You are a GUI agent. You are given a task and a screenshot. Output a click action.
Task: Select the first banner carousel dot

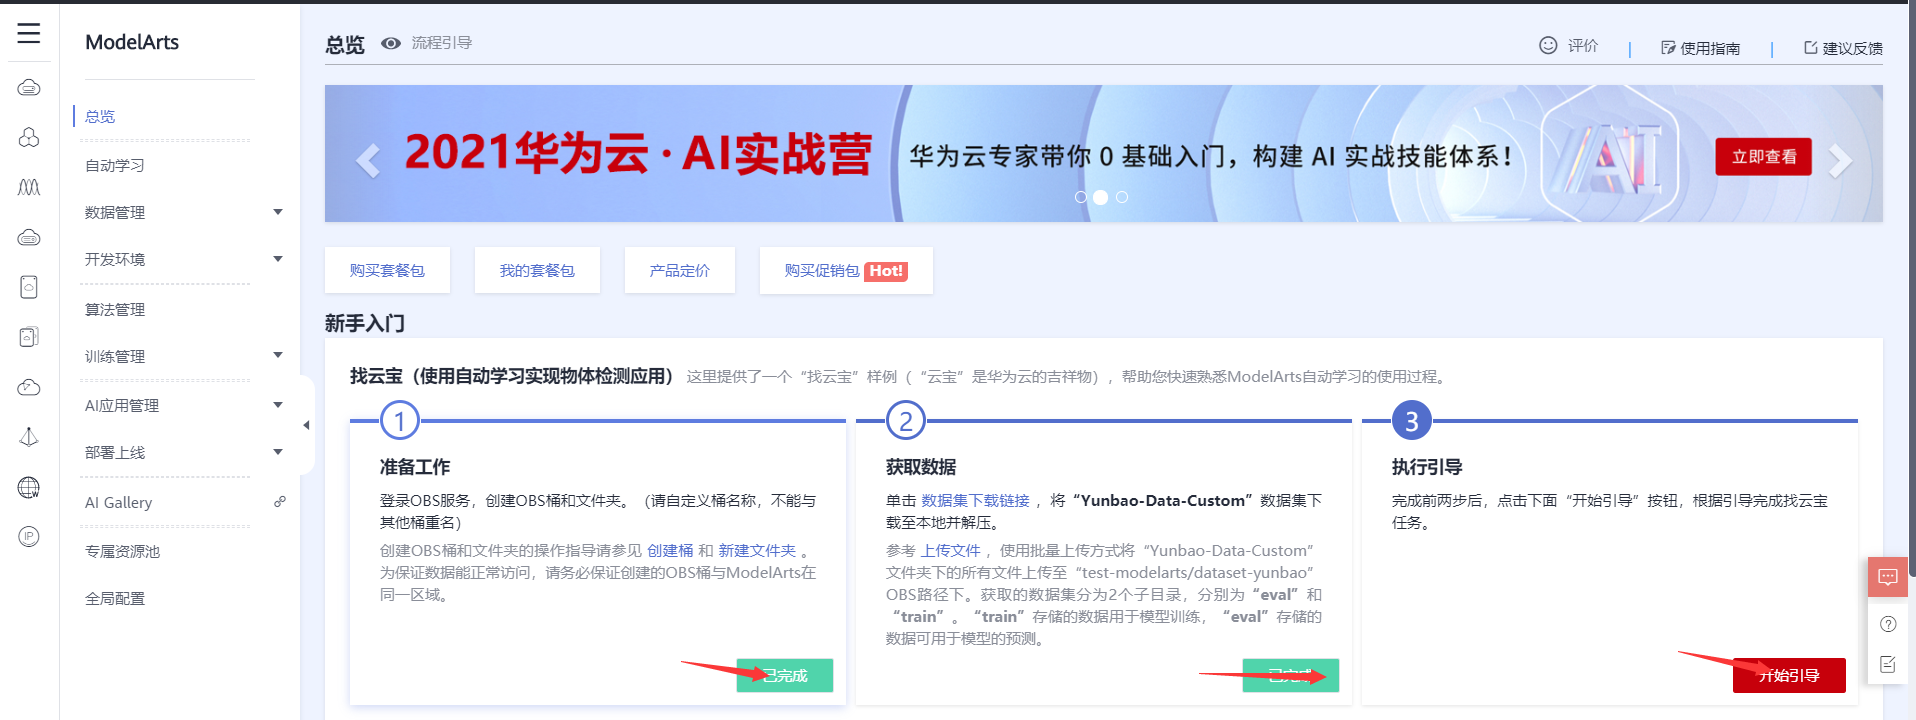pyautogui.click(x=1080, y=197)
